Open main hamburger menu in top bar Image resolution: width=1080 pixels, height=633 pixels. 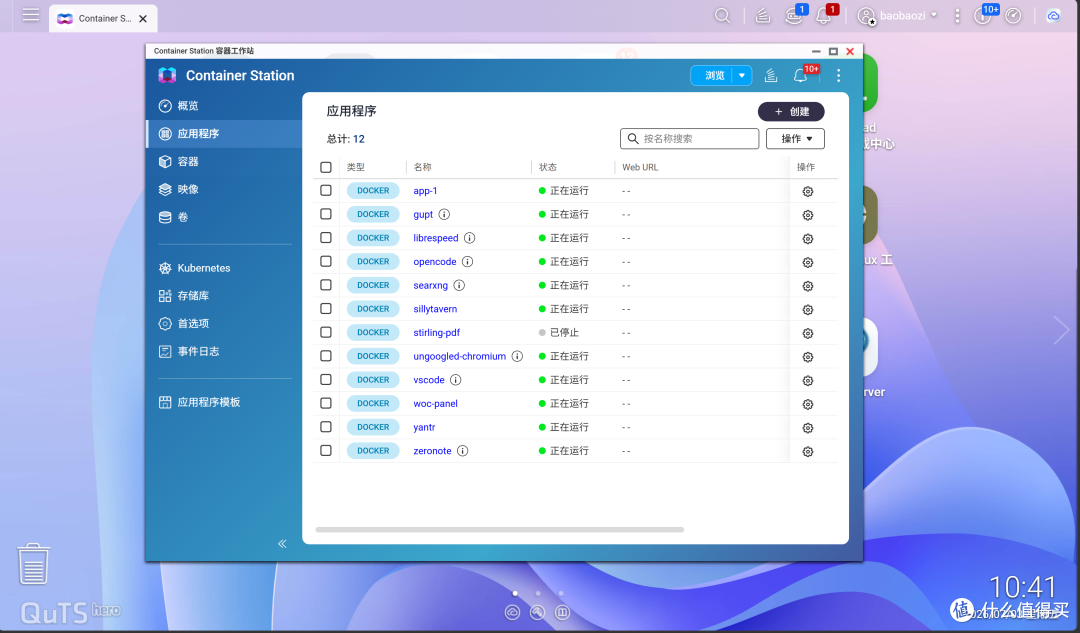pyautogui.click(x=31, y=14)
